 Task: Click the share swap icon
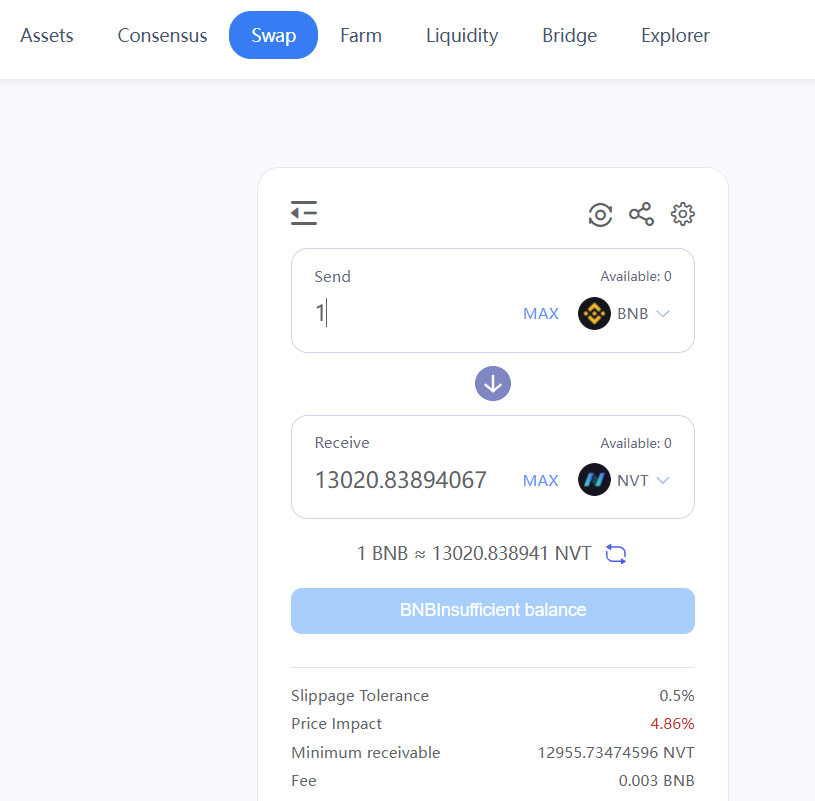[641, 214]
